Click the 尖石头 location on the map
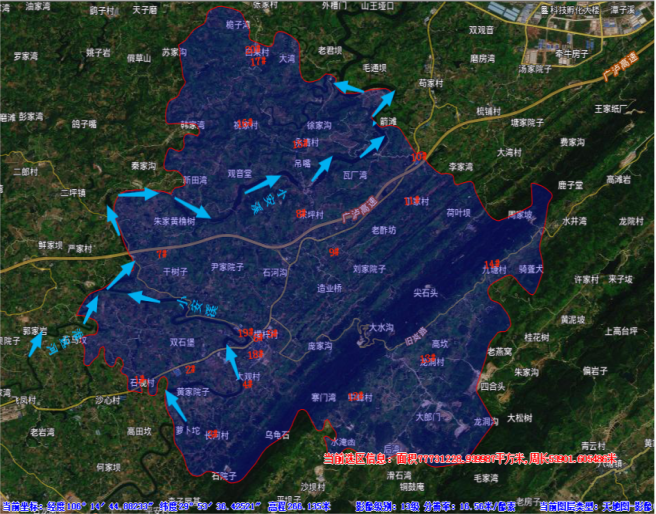The width and height of the screenshot is (656, 514). [426, 293]
